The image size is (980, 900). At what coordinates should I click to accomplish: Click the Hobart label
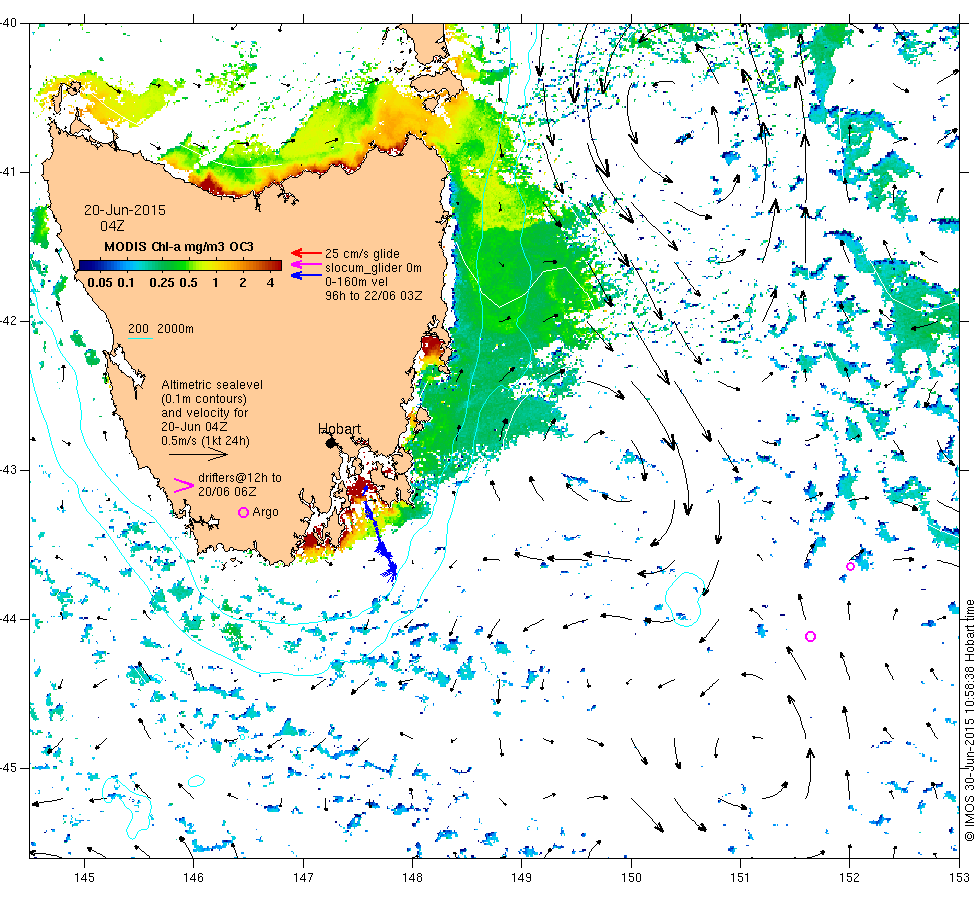[339, 429]
